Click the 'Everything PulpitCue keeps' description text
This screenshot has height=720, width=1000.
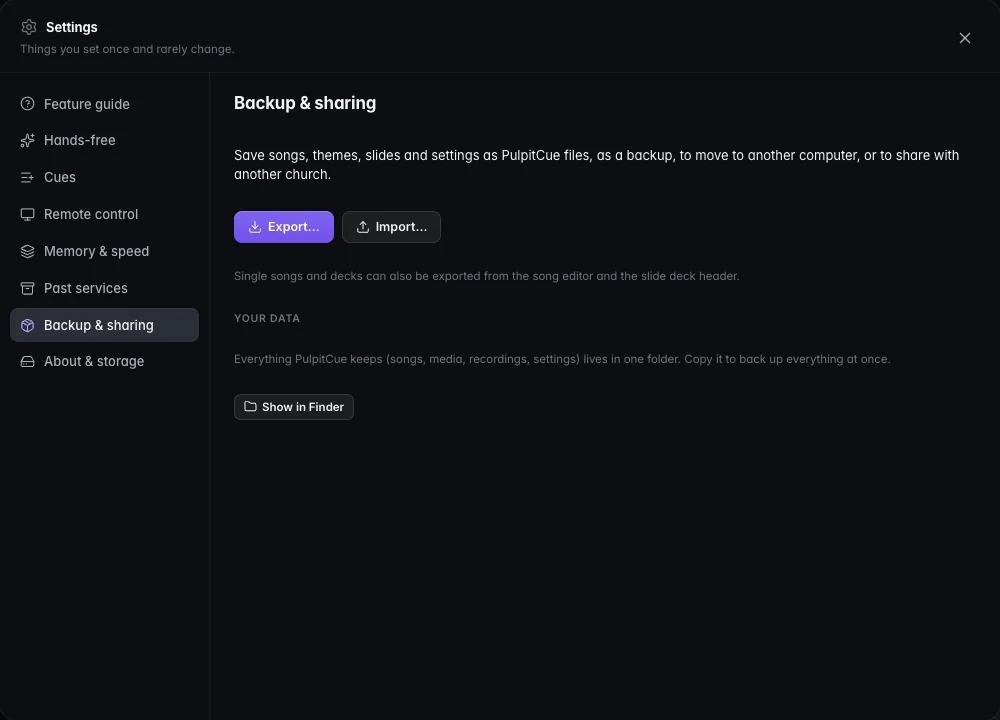pos(562,359)
